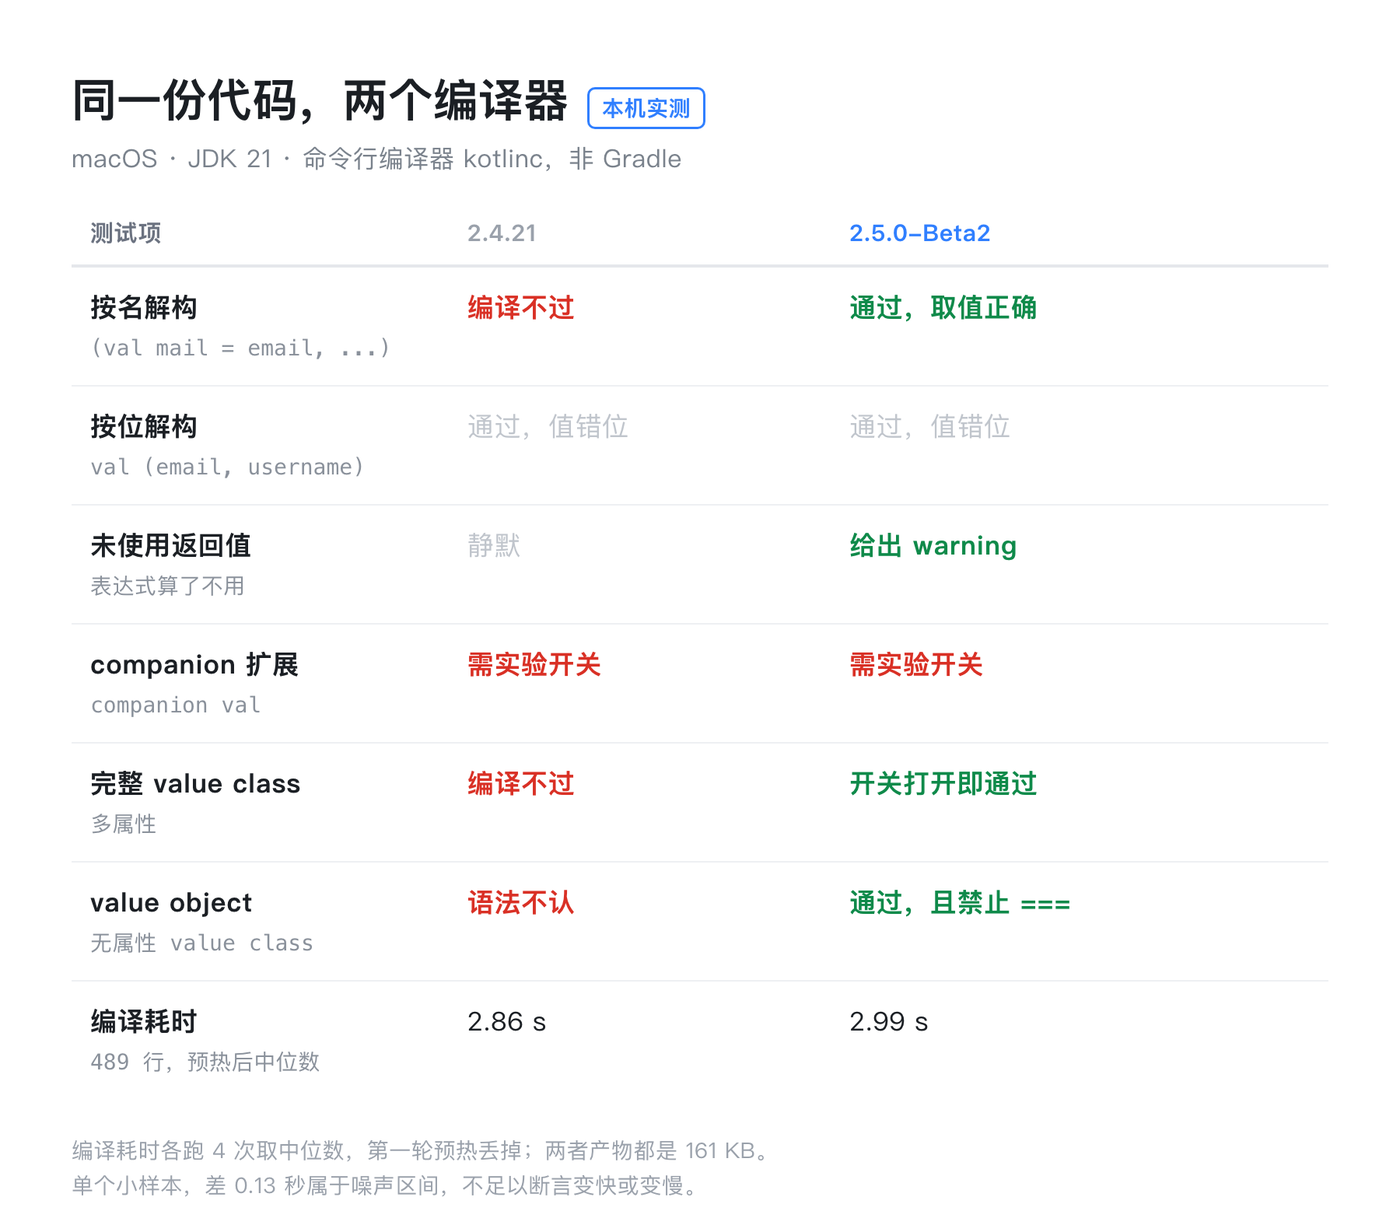Viewport: 1400px width, 1225px height.
Task: Click the 2.99 s timing value
Action: pos(889,1022)
